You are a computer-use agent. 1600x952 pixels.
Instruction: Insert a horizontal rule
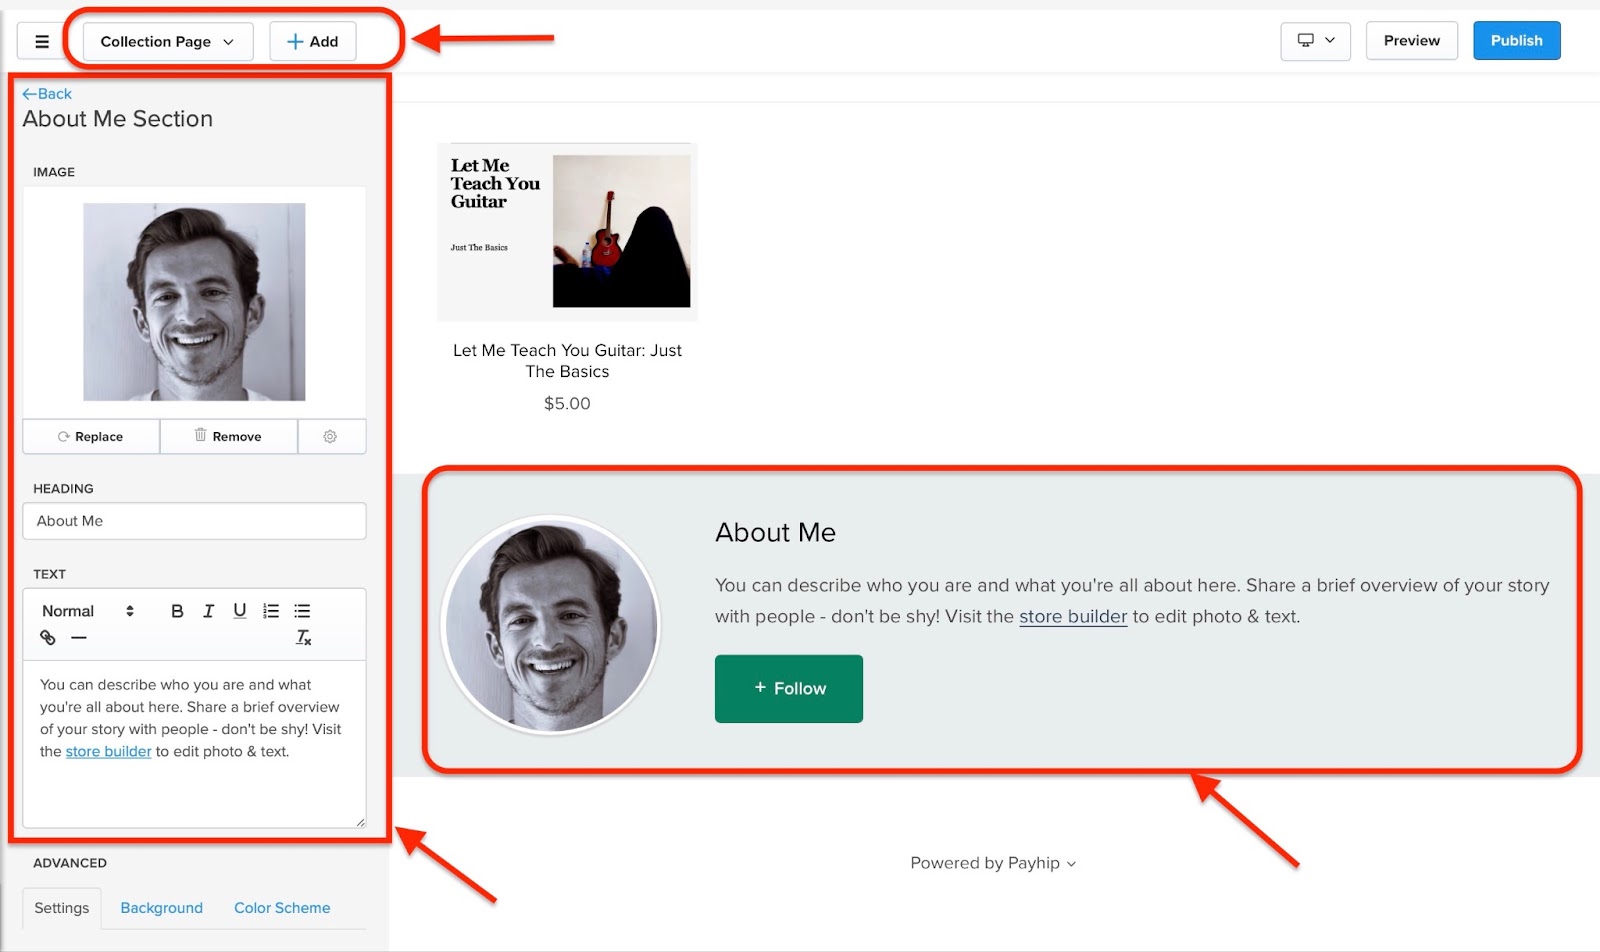click(x=79, y=637)
